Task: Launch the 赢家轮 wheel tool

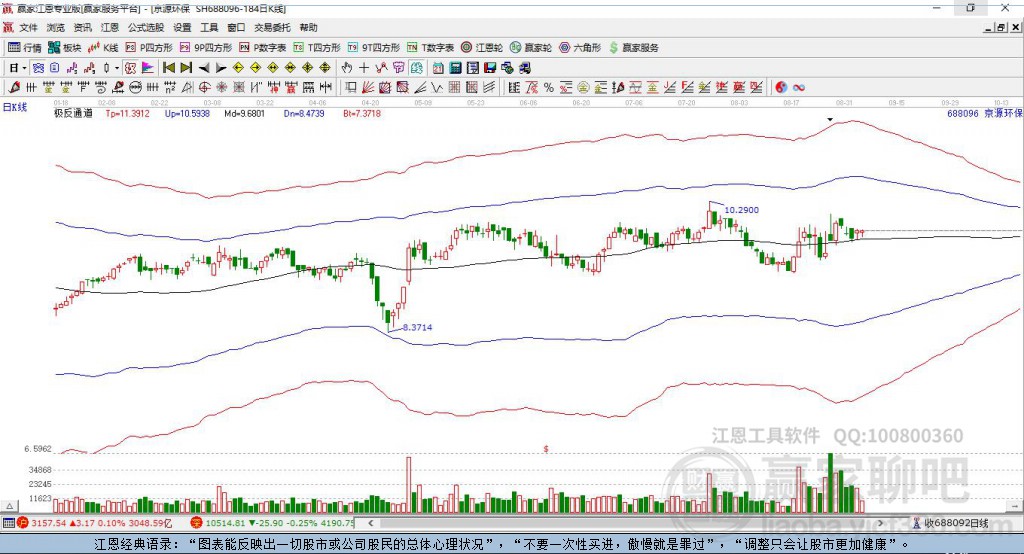Action: click(531, 48)
